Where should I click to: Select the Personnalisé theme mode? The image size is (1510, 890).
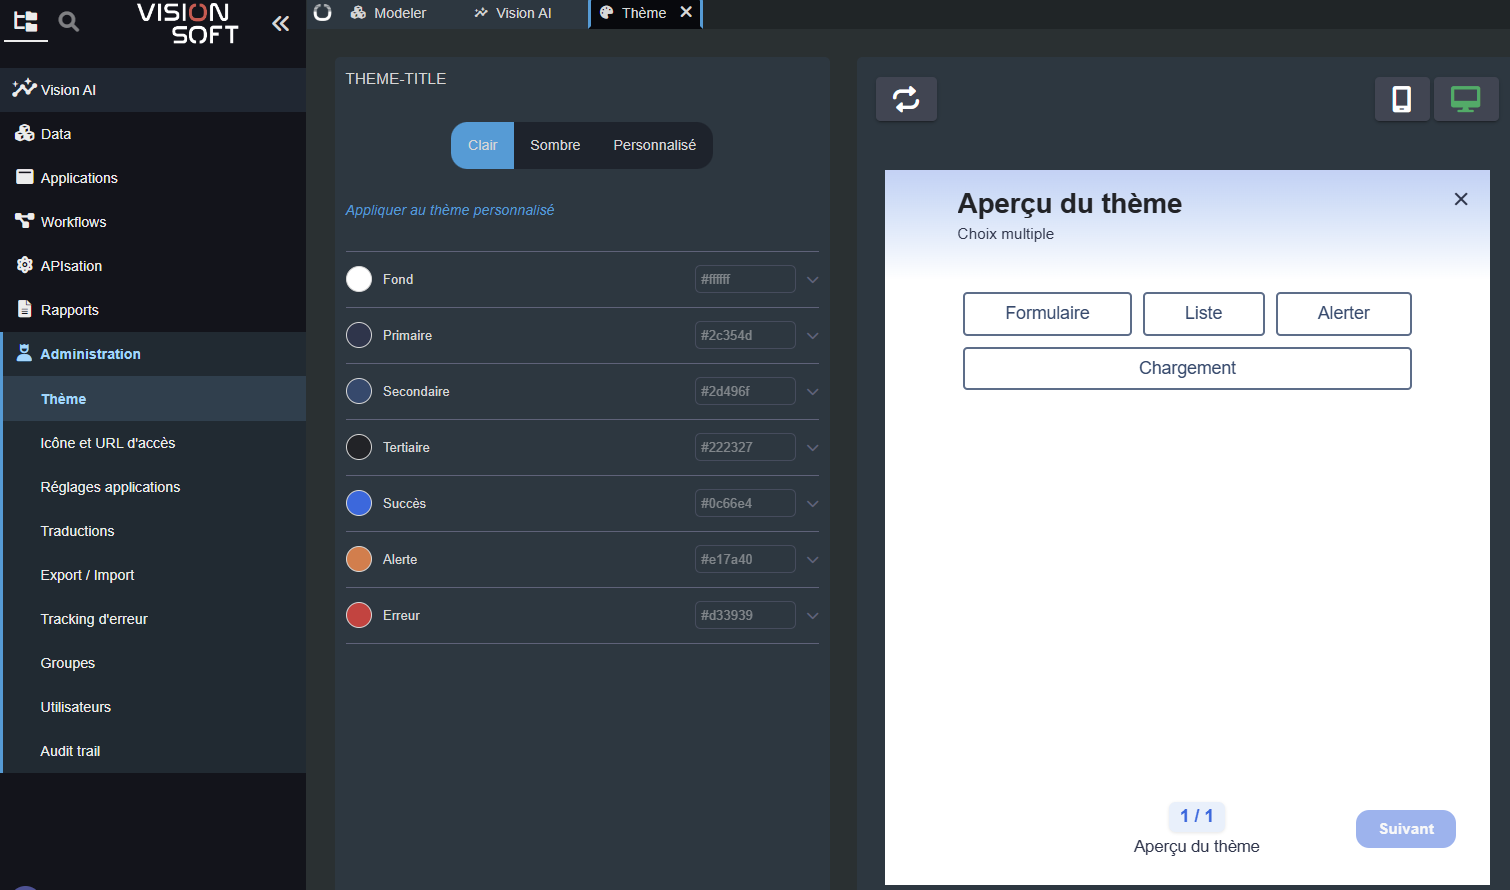point(654,145)
